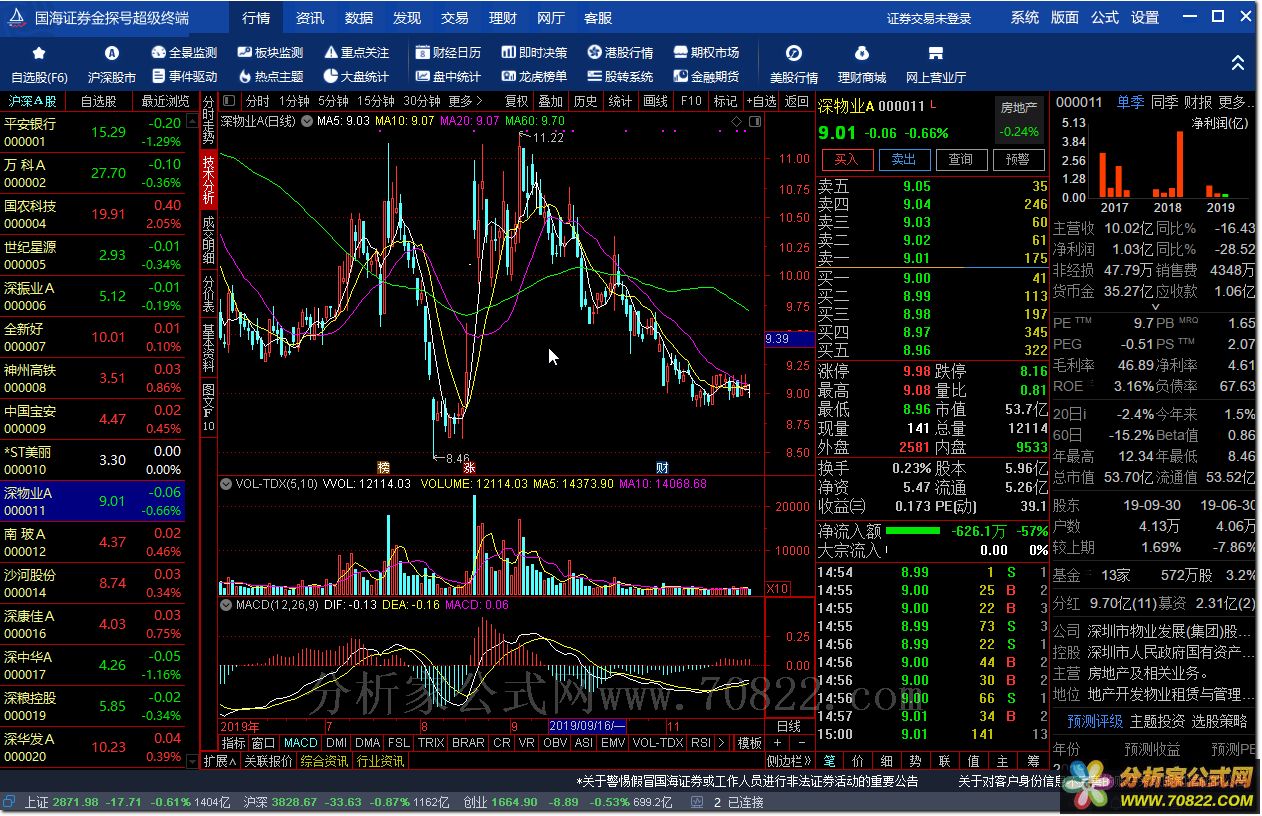Click 返回 button in chart toolbar
Image resolution: width=1262 pixels, height=816 pixels.
[797, 101]
